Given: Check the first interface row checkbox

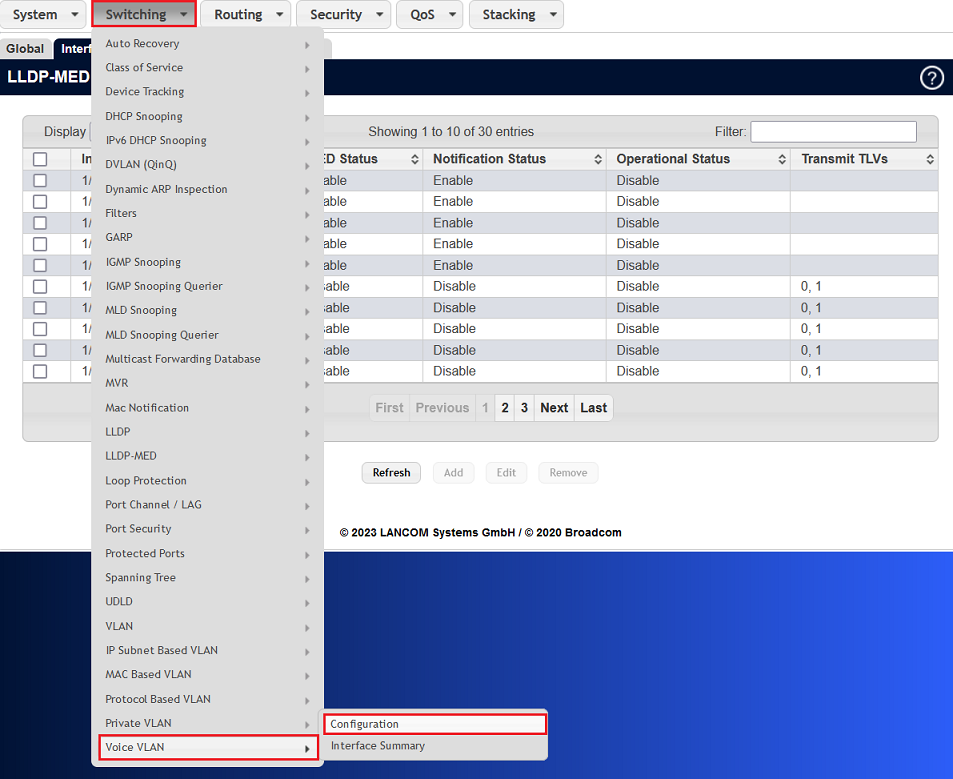Looking at the screenshot, I should click(39, 180).
